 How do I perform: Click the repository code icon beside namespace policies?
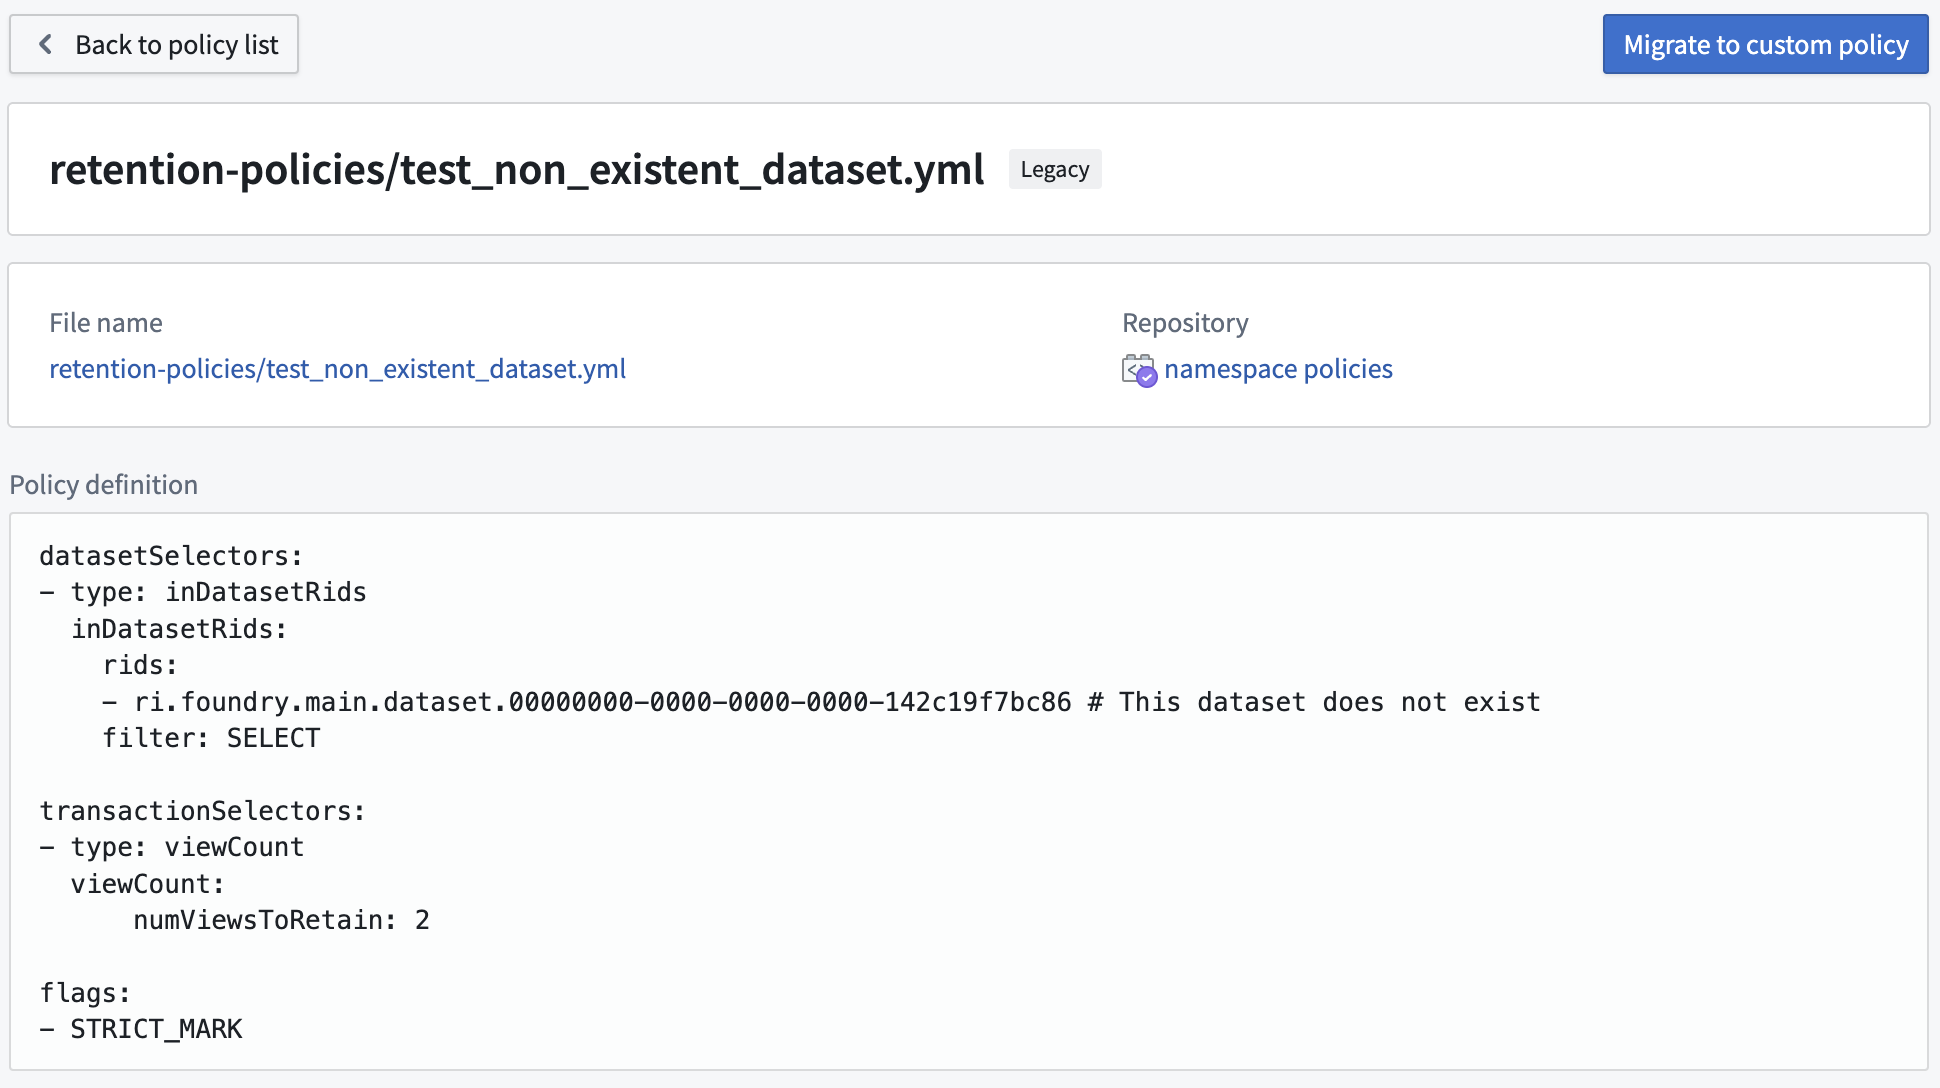point(1139,370)
